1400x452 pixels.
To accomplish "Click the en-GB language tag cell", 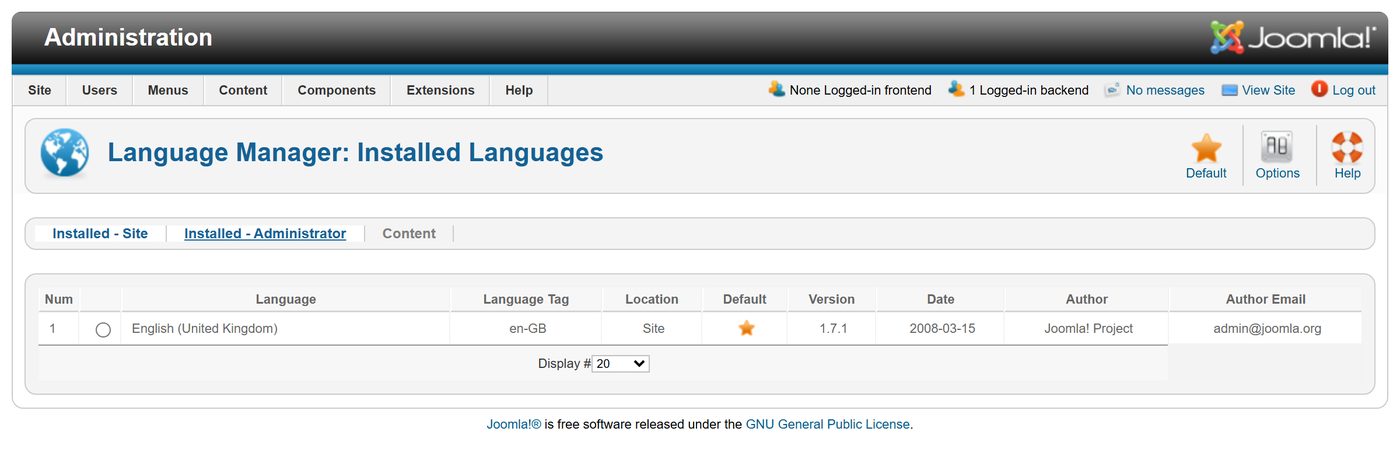I will (x=526, y=328).
